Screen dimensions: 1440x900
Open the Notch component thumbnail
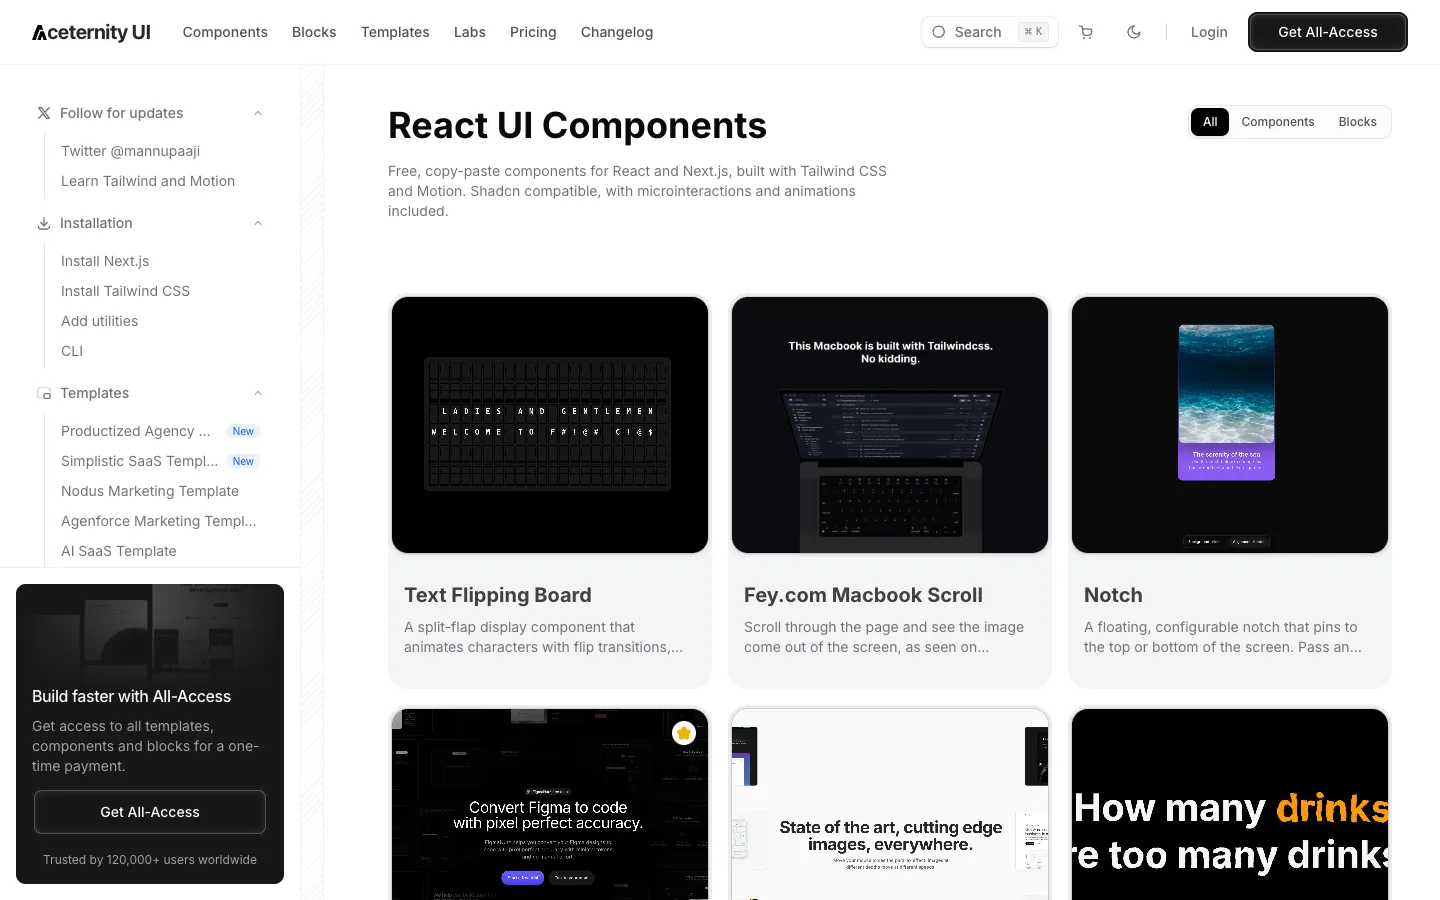1230,425
